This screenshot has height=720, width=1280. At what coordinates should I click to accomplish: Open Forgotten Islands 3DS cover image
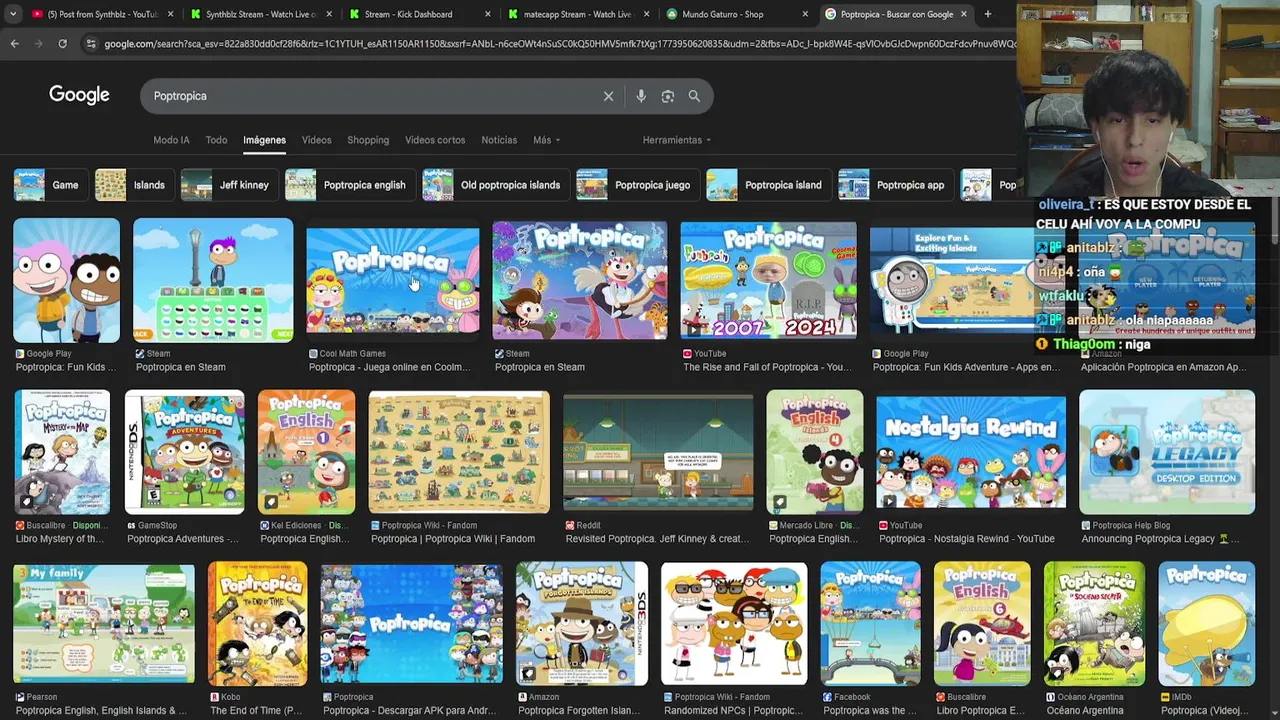pyautogui.click(x=582, y=624)
